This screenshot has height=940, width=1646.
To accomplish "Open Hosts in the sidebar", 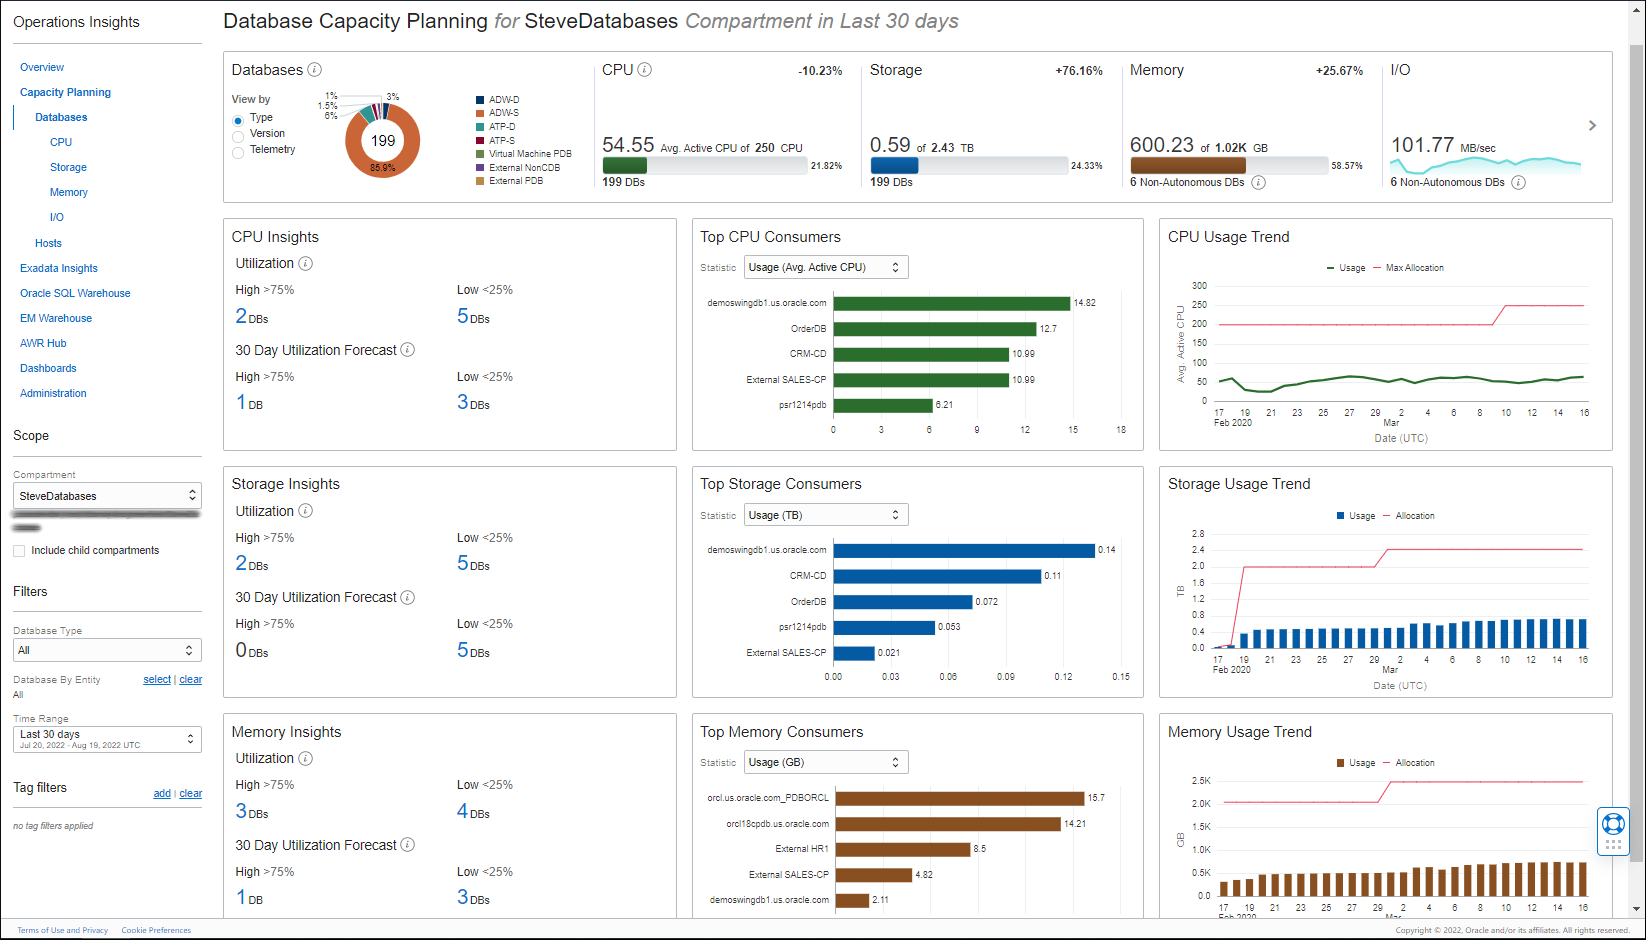I will pos(48,243).
